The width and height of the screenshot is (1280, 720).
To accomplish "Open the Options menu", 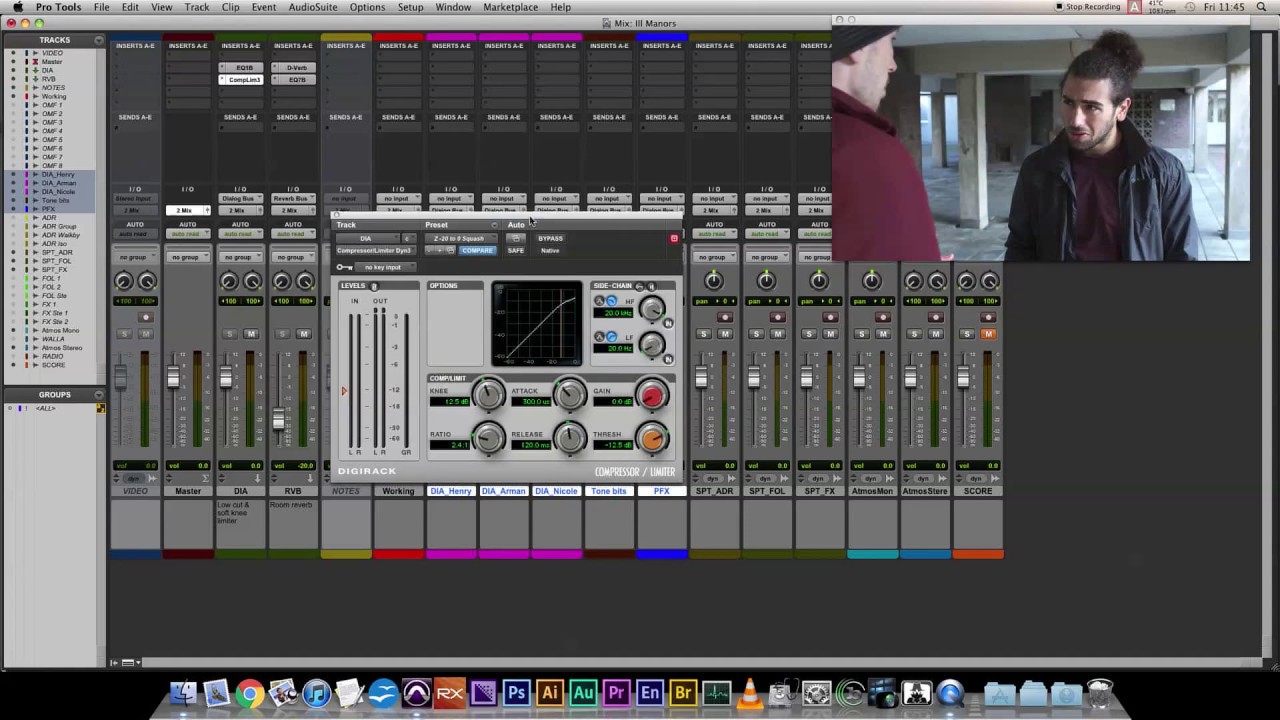I will pyautogui.click(x=367, y=7).
